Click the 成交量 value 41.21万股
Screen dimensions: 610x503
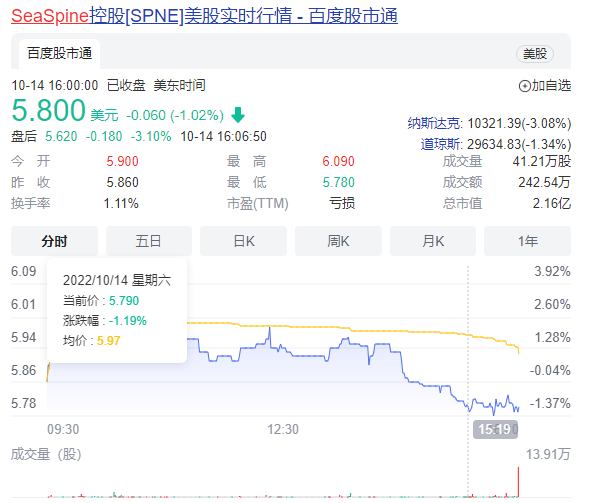pyautogui.click(x=542, y=161)
